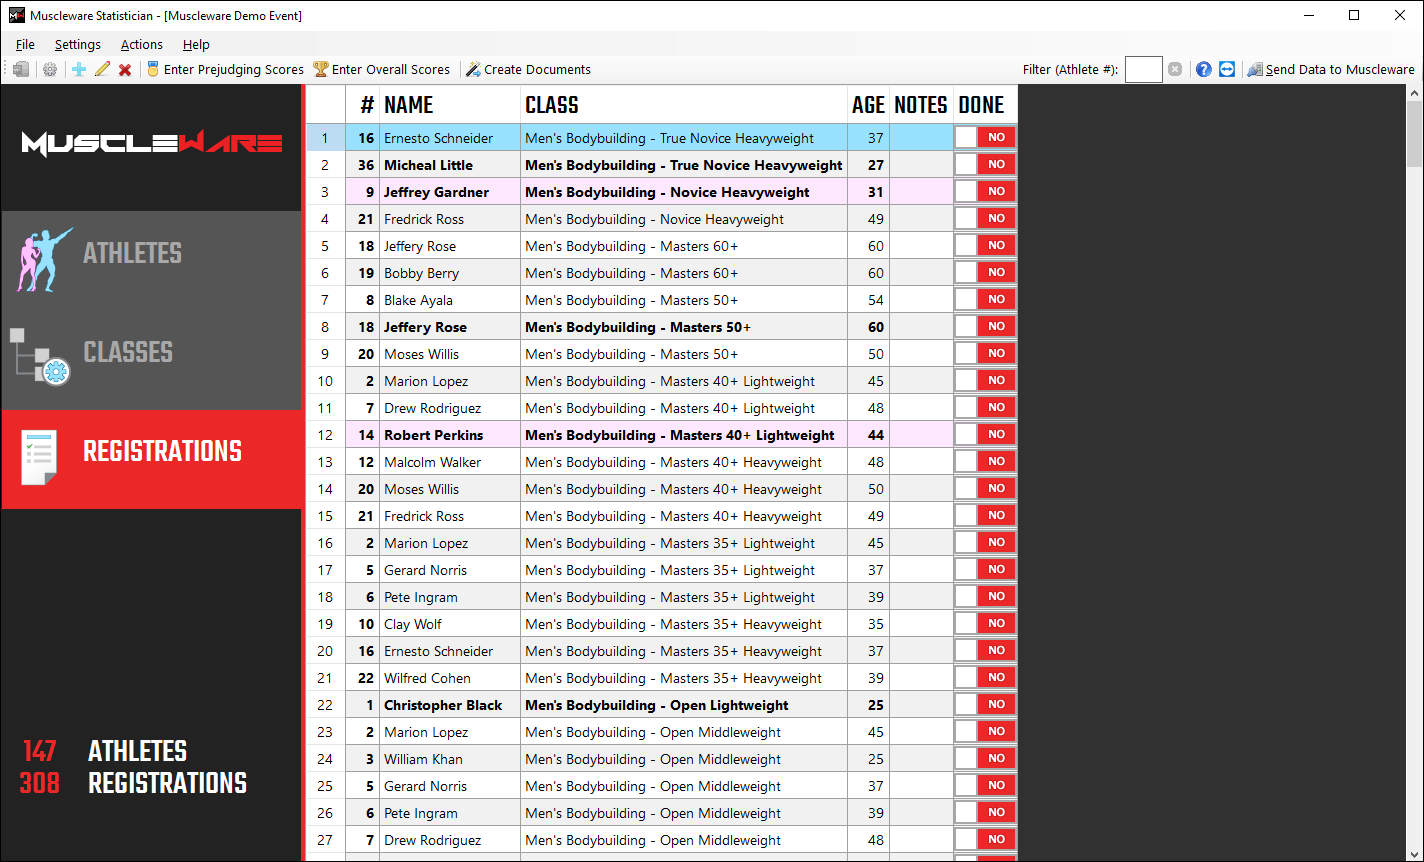Click the red X delete icon
Image resolution: width=1424 pixels, height=862 pixels.
point(125,70)
